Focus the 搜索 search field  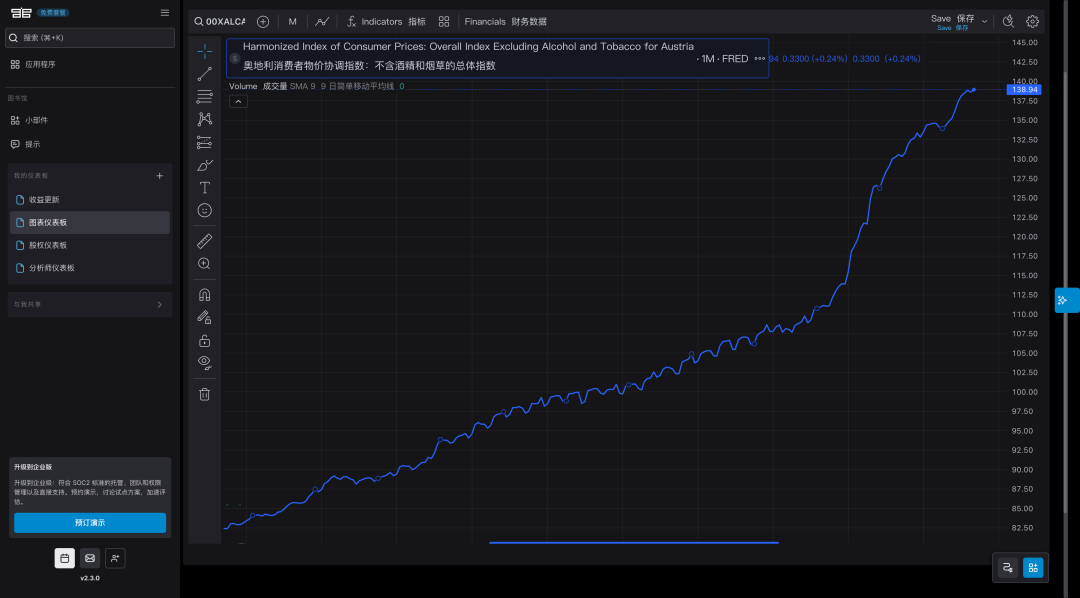tap(90, 38)
